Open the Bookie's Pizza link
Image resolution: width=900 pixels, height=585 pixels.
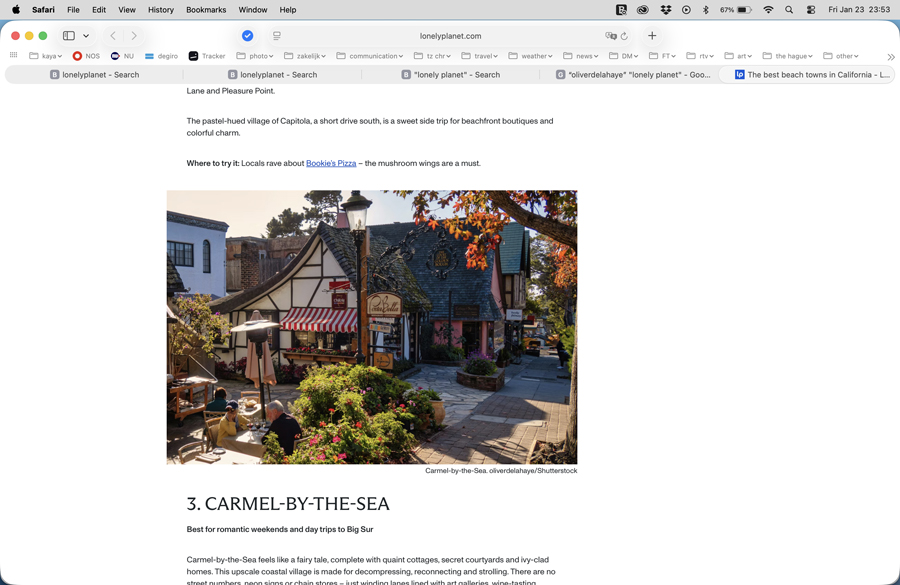[x=331, y=163]
